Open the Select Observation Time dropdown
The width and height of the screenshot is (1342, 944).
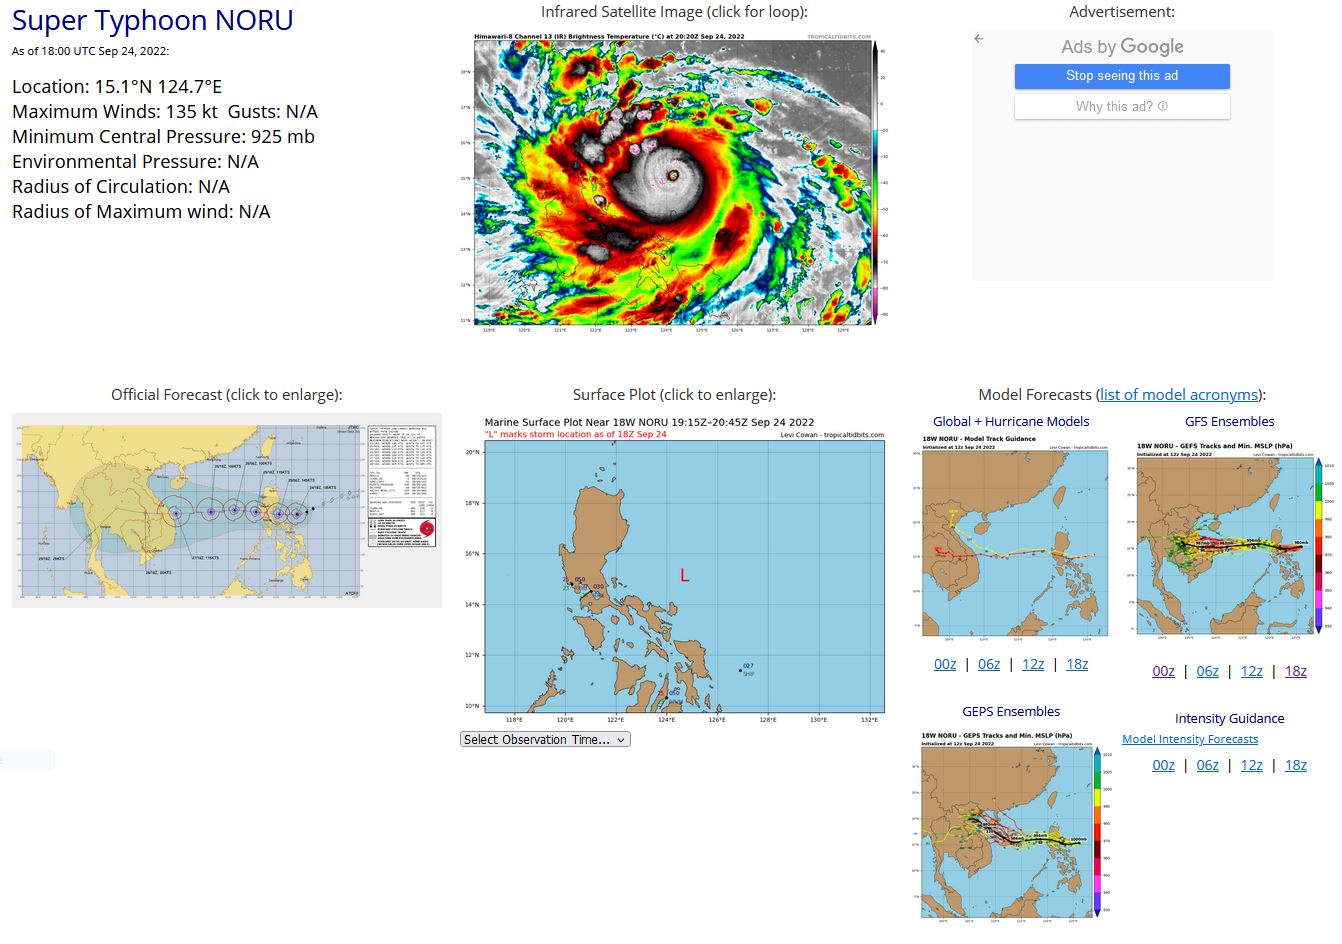point(544,739)
